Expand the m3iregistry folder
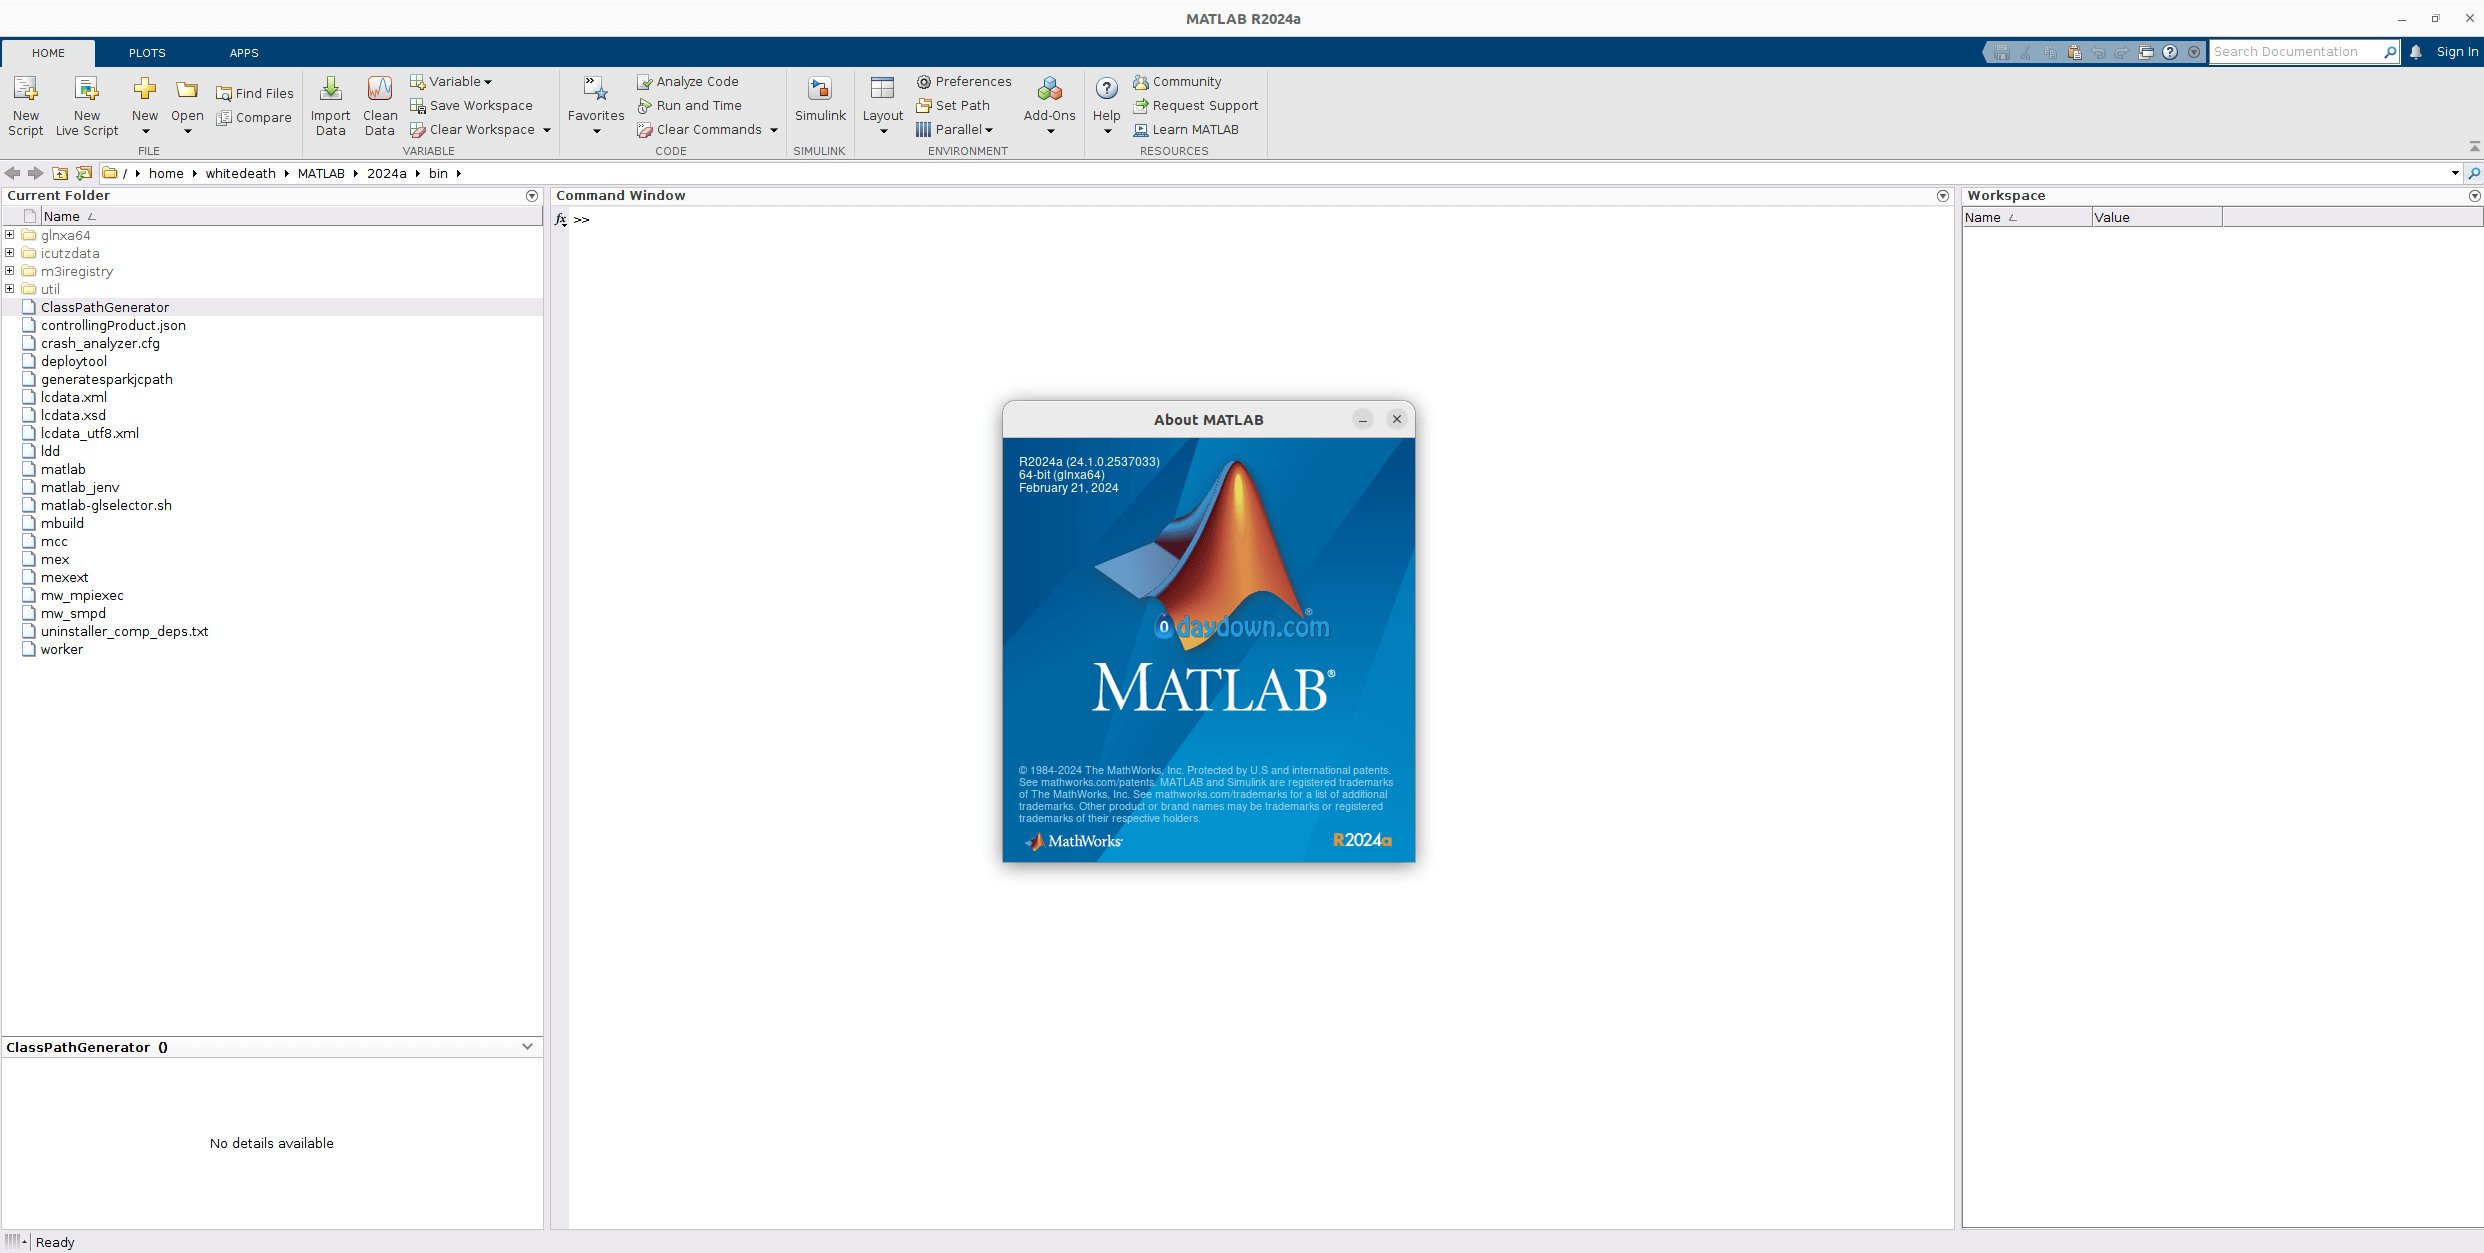This screenshot has width=2484, height=1253. coord(10,271)
